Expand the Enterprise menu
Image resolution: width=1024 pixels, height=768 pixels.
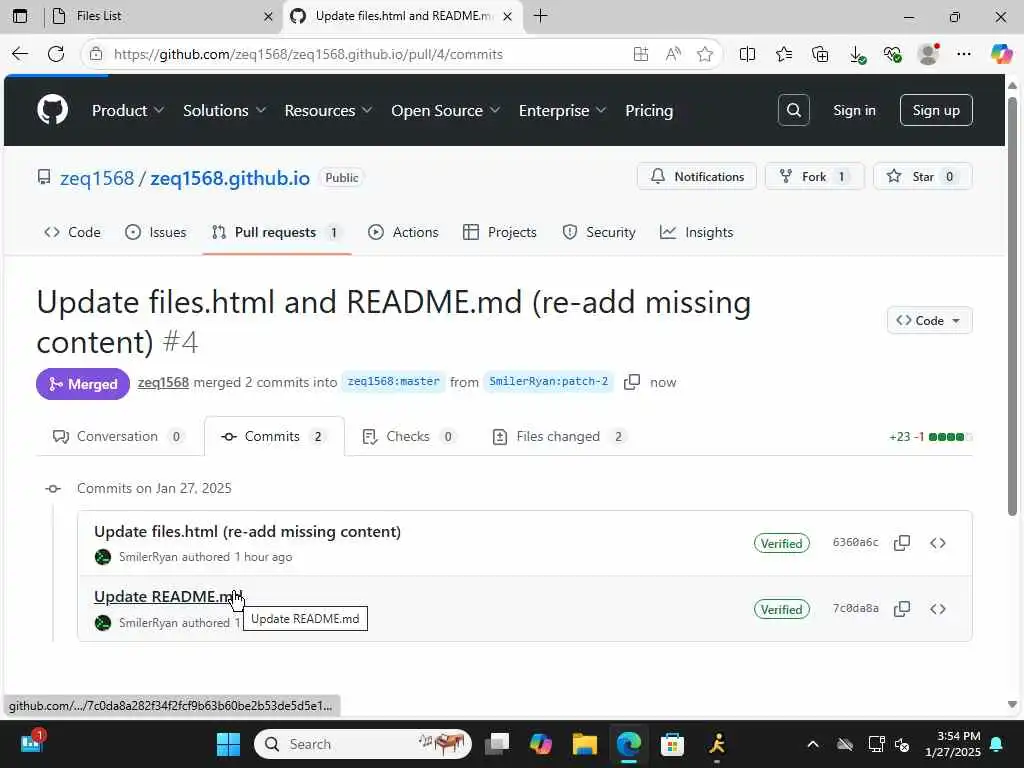point(562,110)
